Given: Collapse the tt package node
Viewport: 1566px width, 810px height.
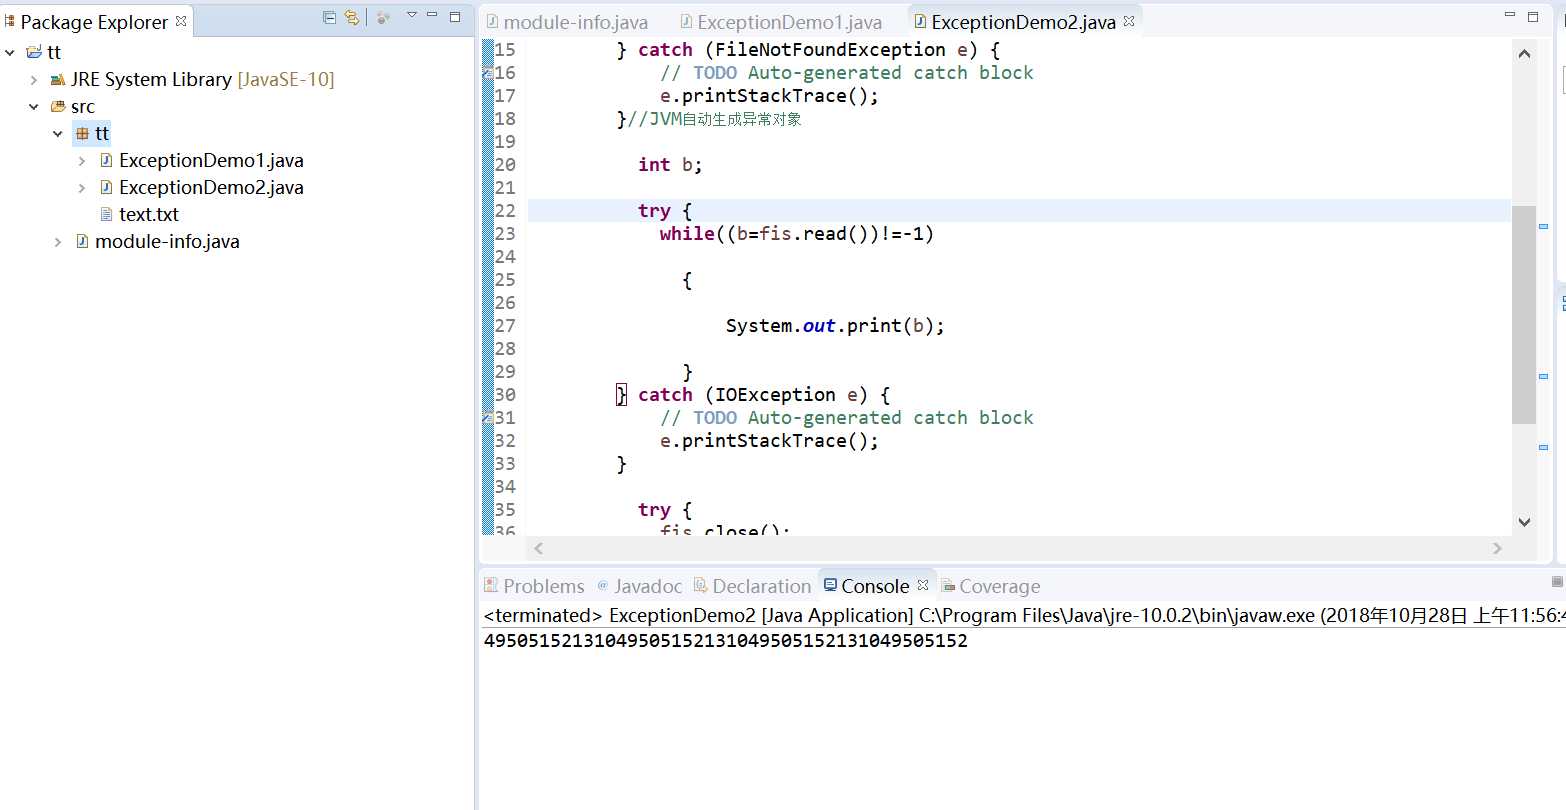Looking at the screenshot, I should (58, 133).
